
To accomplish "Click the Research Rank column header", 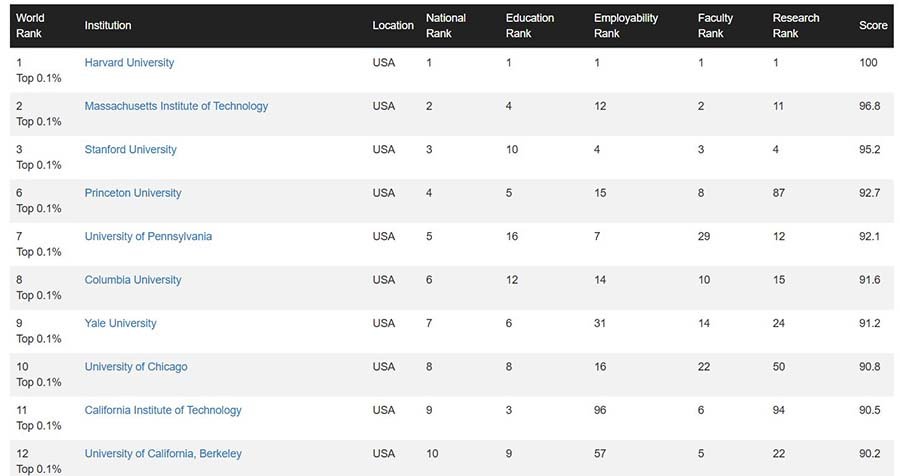I will (x=796, y=26).
